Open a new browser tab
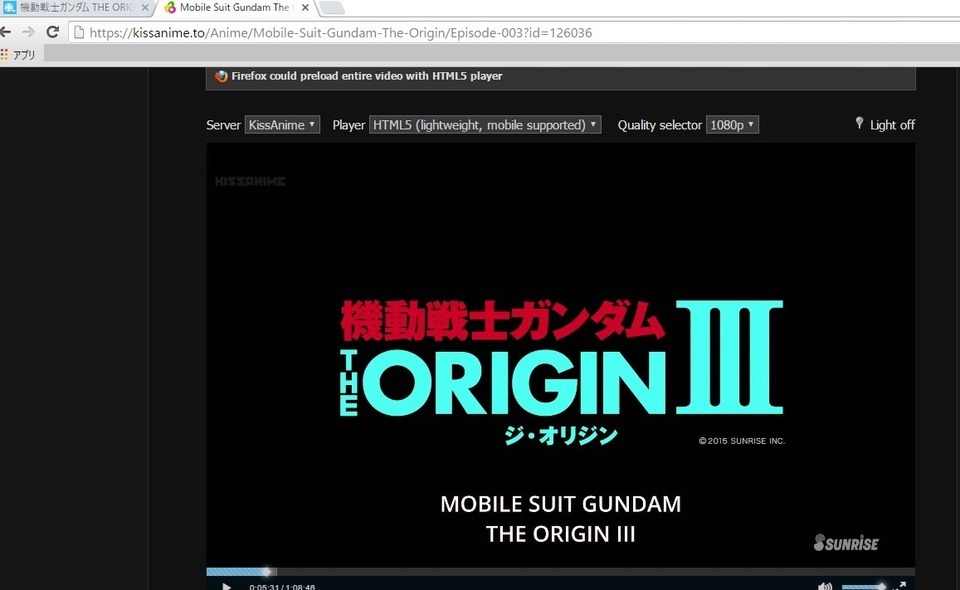Image resolution: width=960 pixels, height=590 pixels. 331,8
